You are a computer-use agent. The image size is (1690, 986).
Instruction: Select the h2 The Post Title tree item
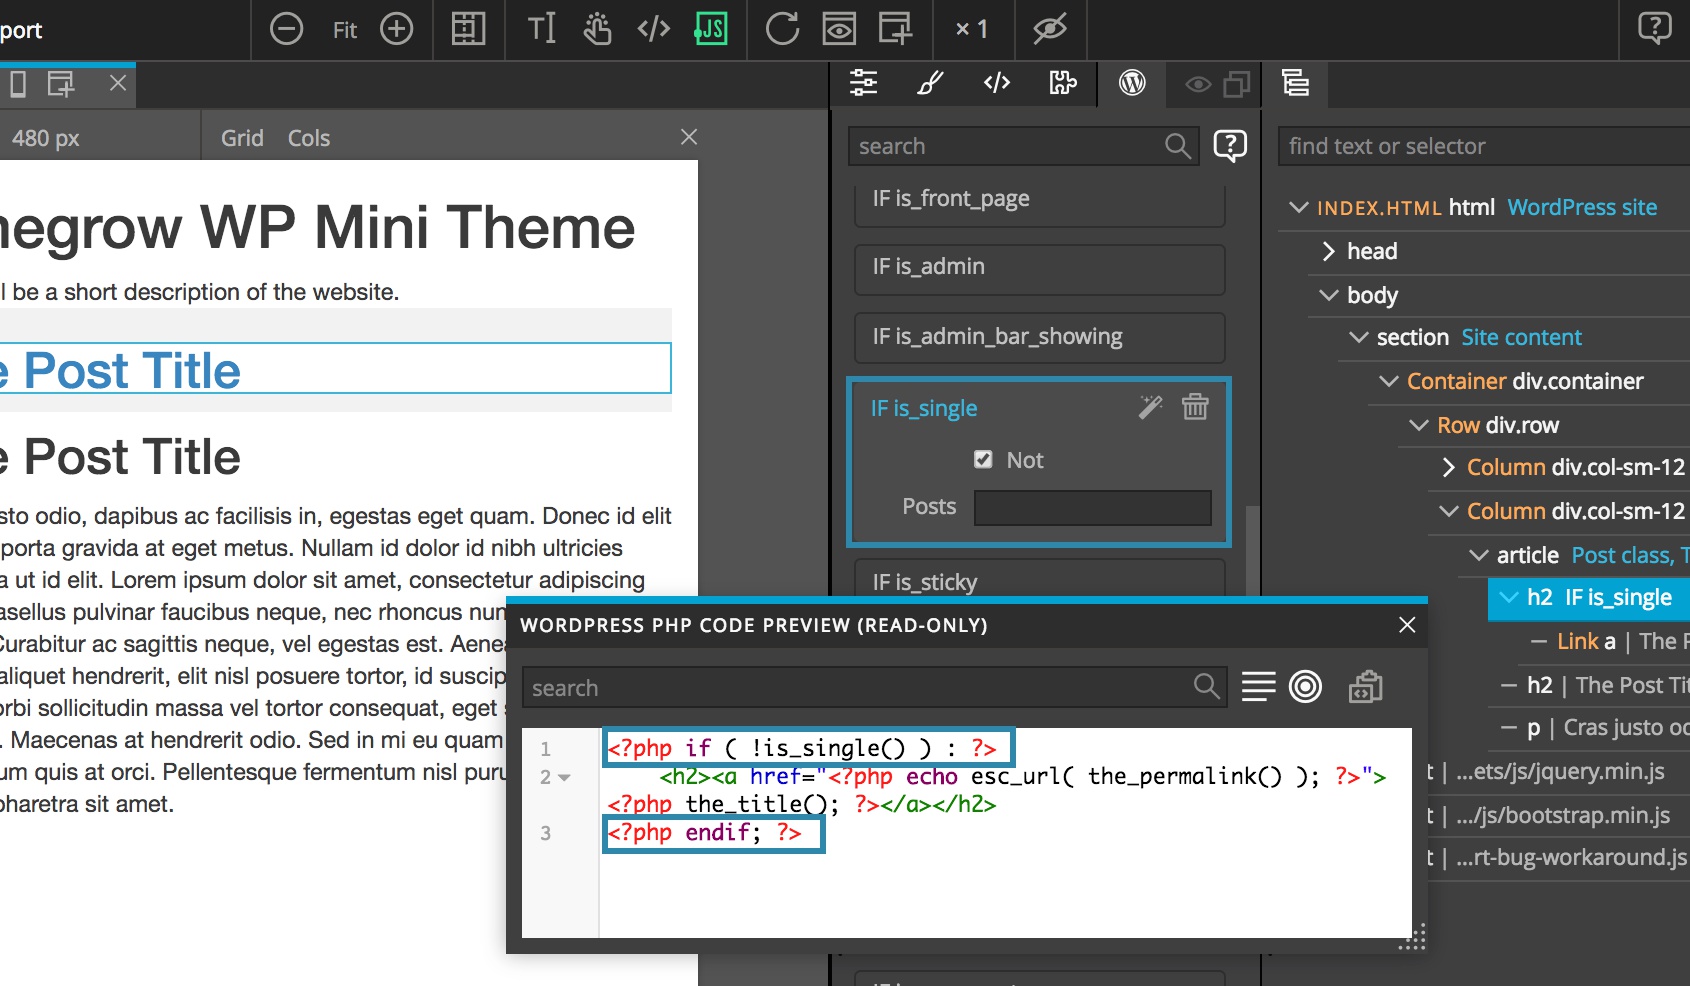point(1606,685)
